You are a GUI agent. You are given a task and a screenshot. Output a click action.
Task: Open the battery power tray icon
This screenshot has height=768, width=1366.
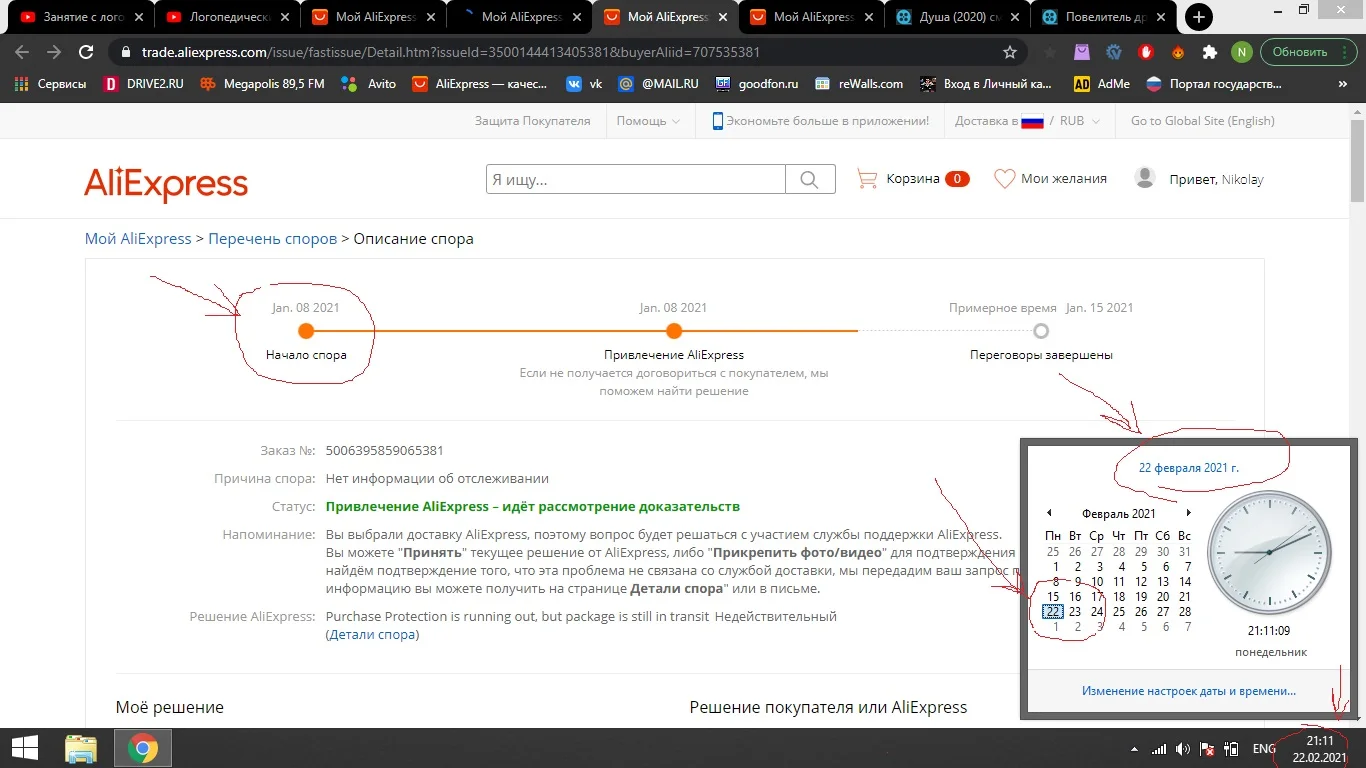pyautogui.click(x=1231, y=749)
